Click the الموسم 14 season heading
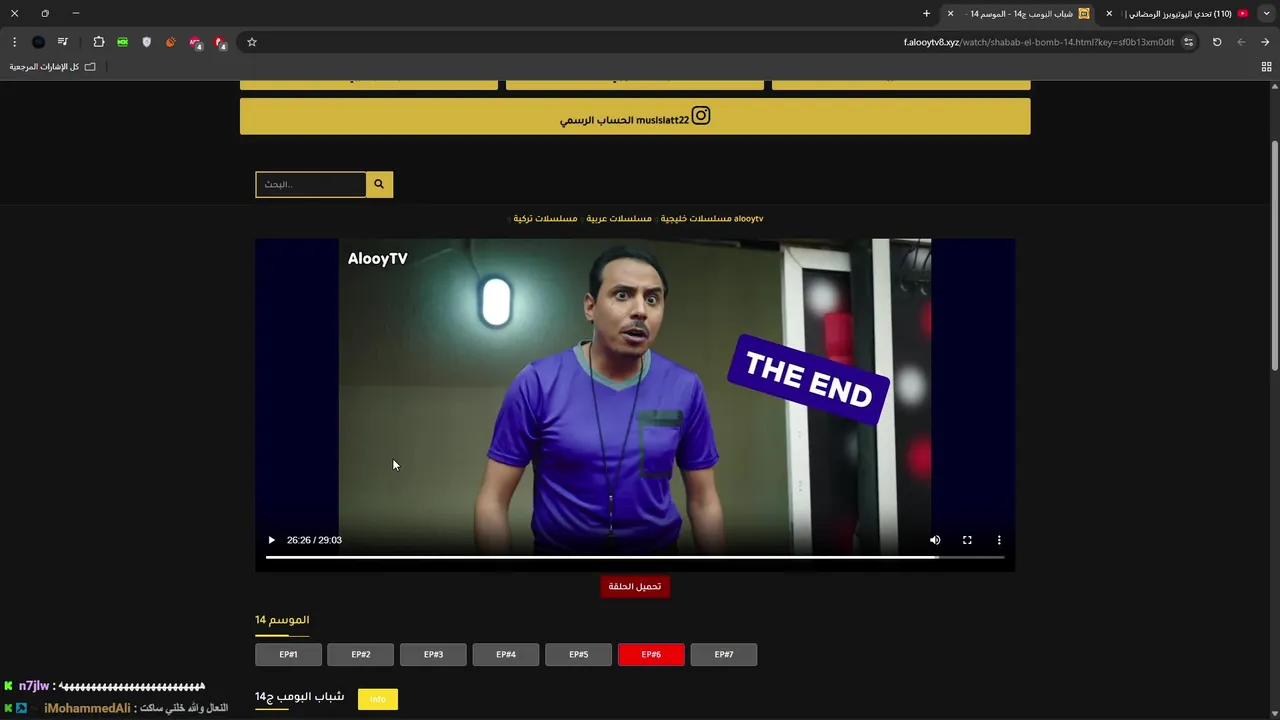The image size is (1280, 720). point(282,620)
